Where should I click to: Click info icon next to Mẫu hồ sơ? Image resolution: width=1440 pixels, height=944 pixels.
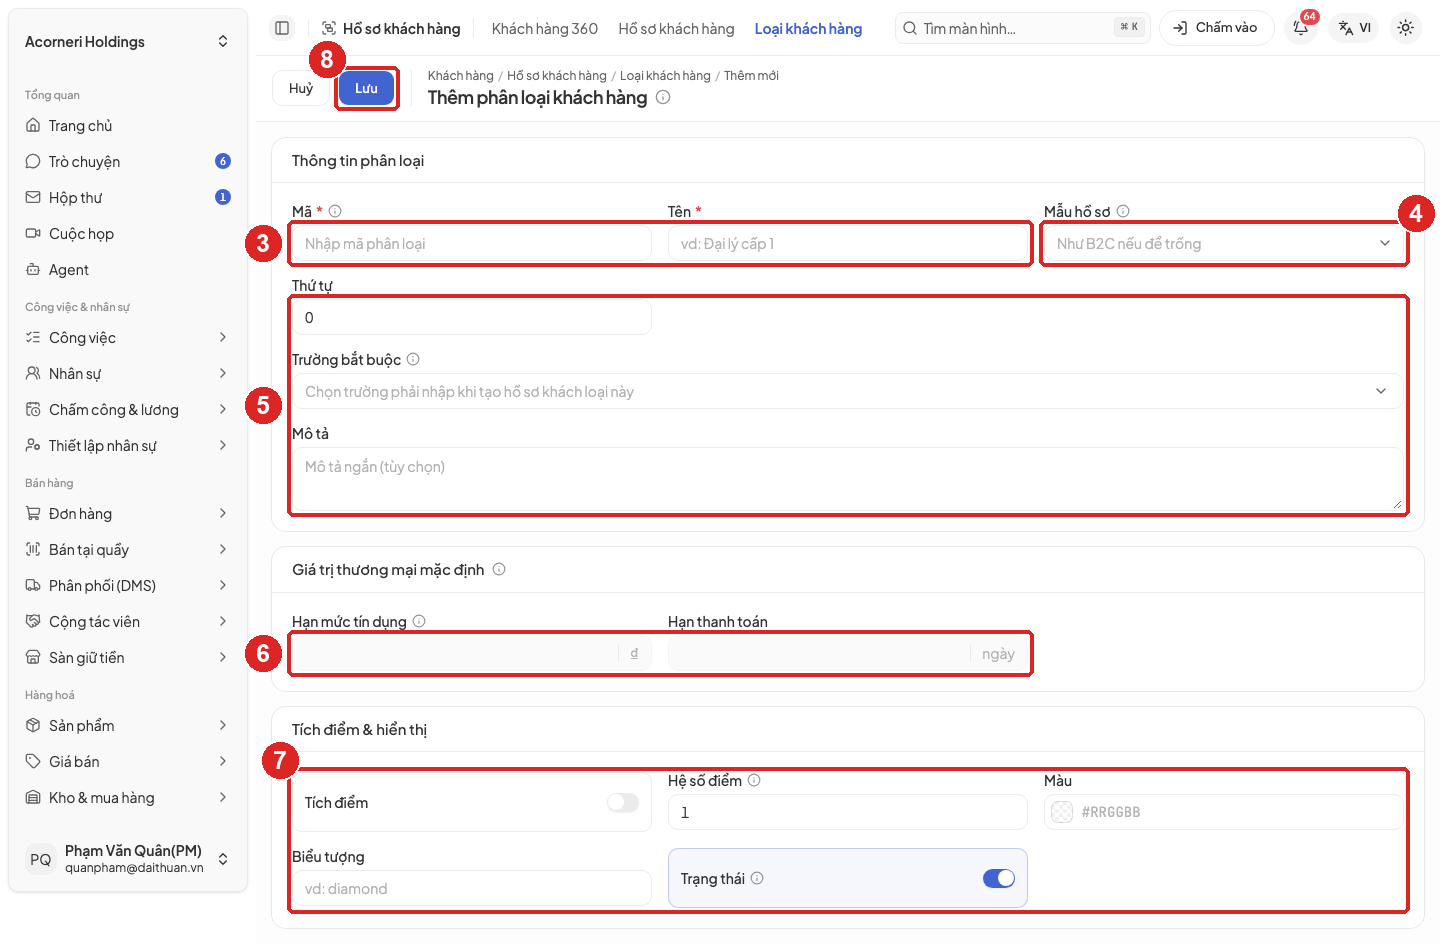1123,211
